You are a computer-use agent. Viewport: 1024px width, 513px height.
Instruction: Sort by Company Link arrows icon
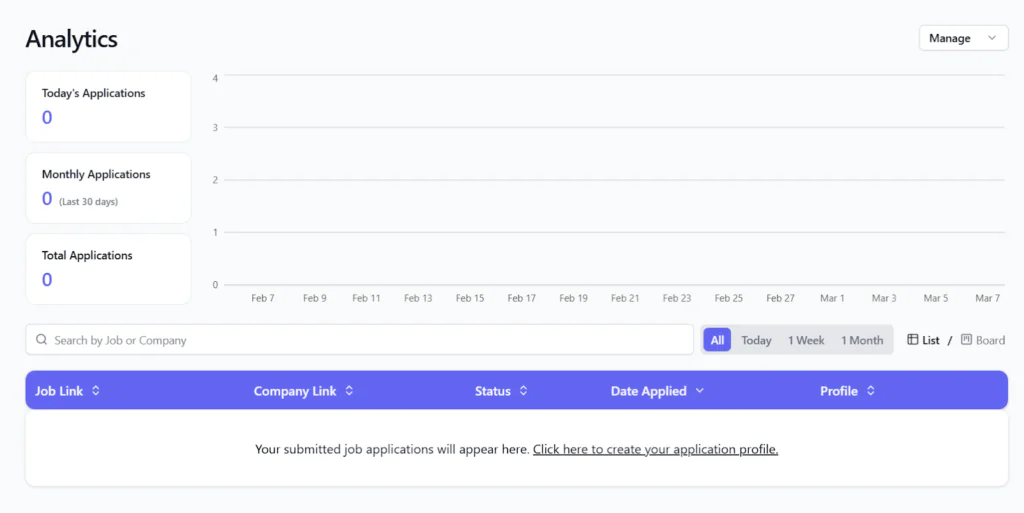(349, 390)
